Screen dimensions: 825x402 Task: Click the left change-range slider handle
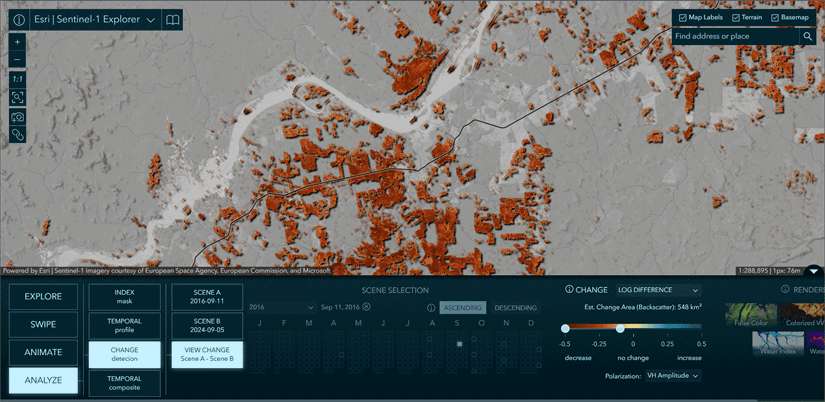[565, 328]
